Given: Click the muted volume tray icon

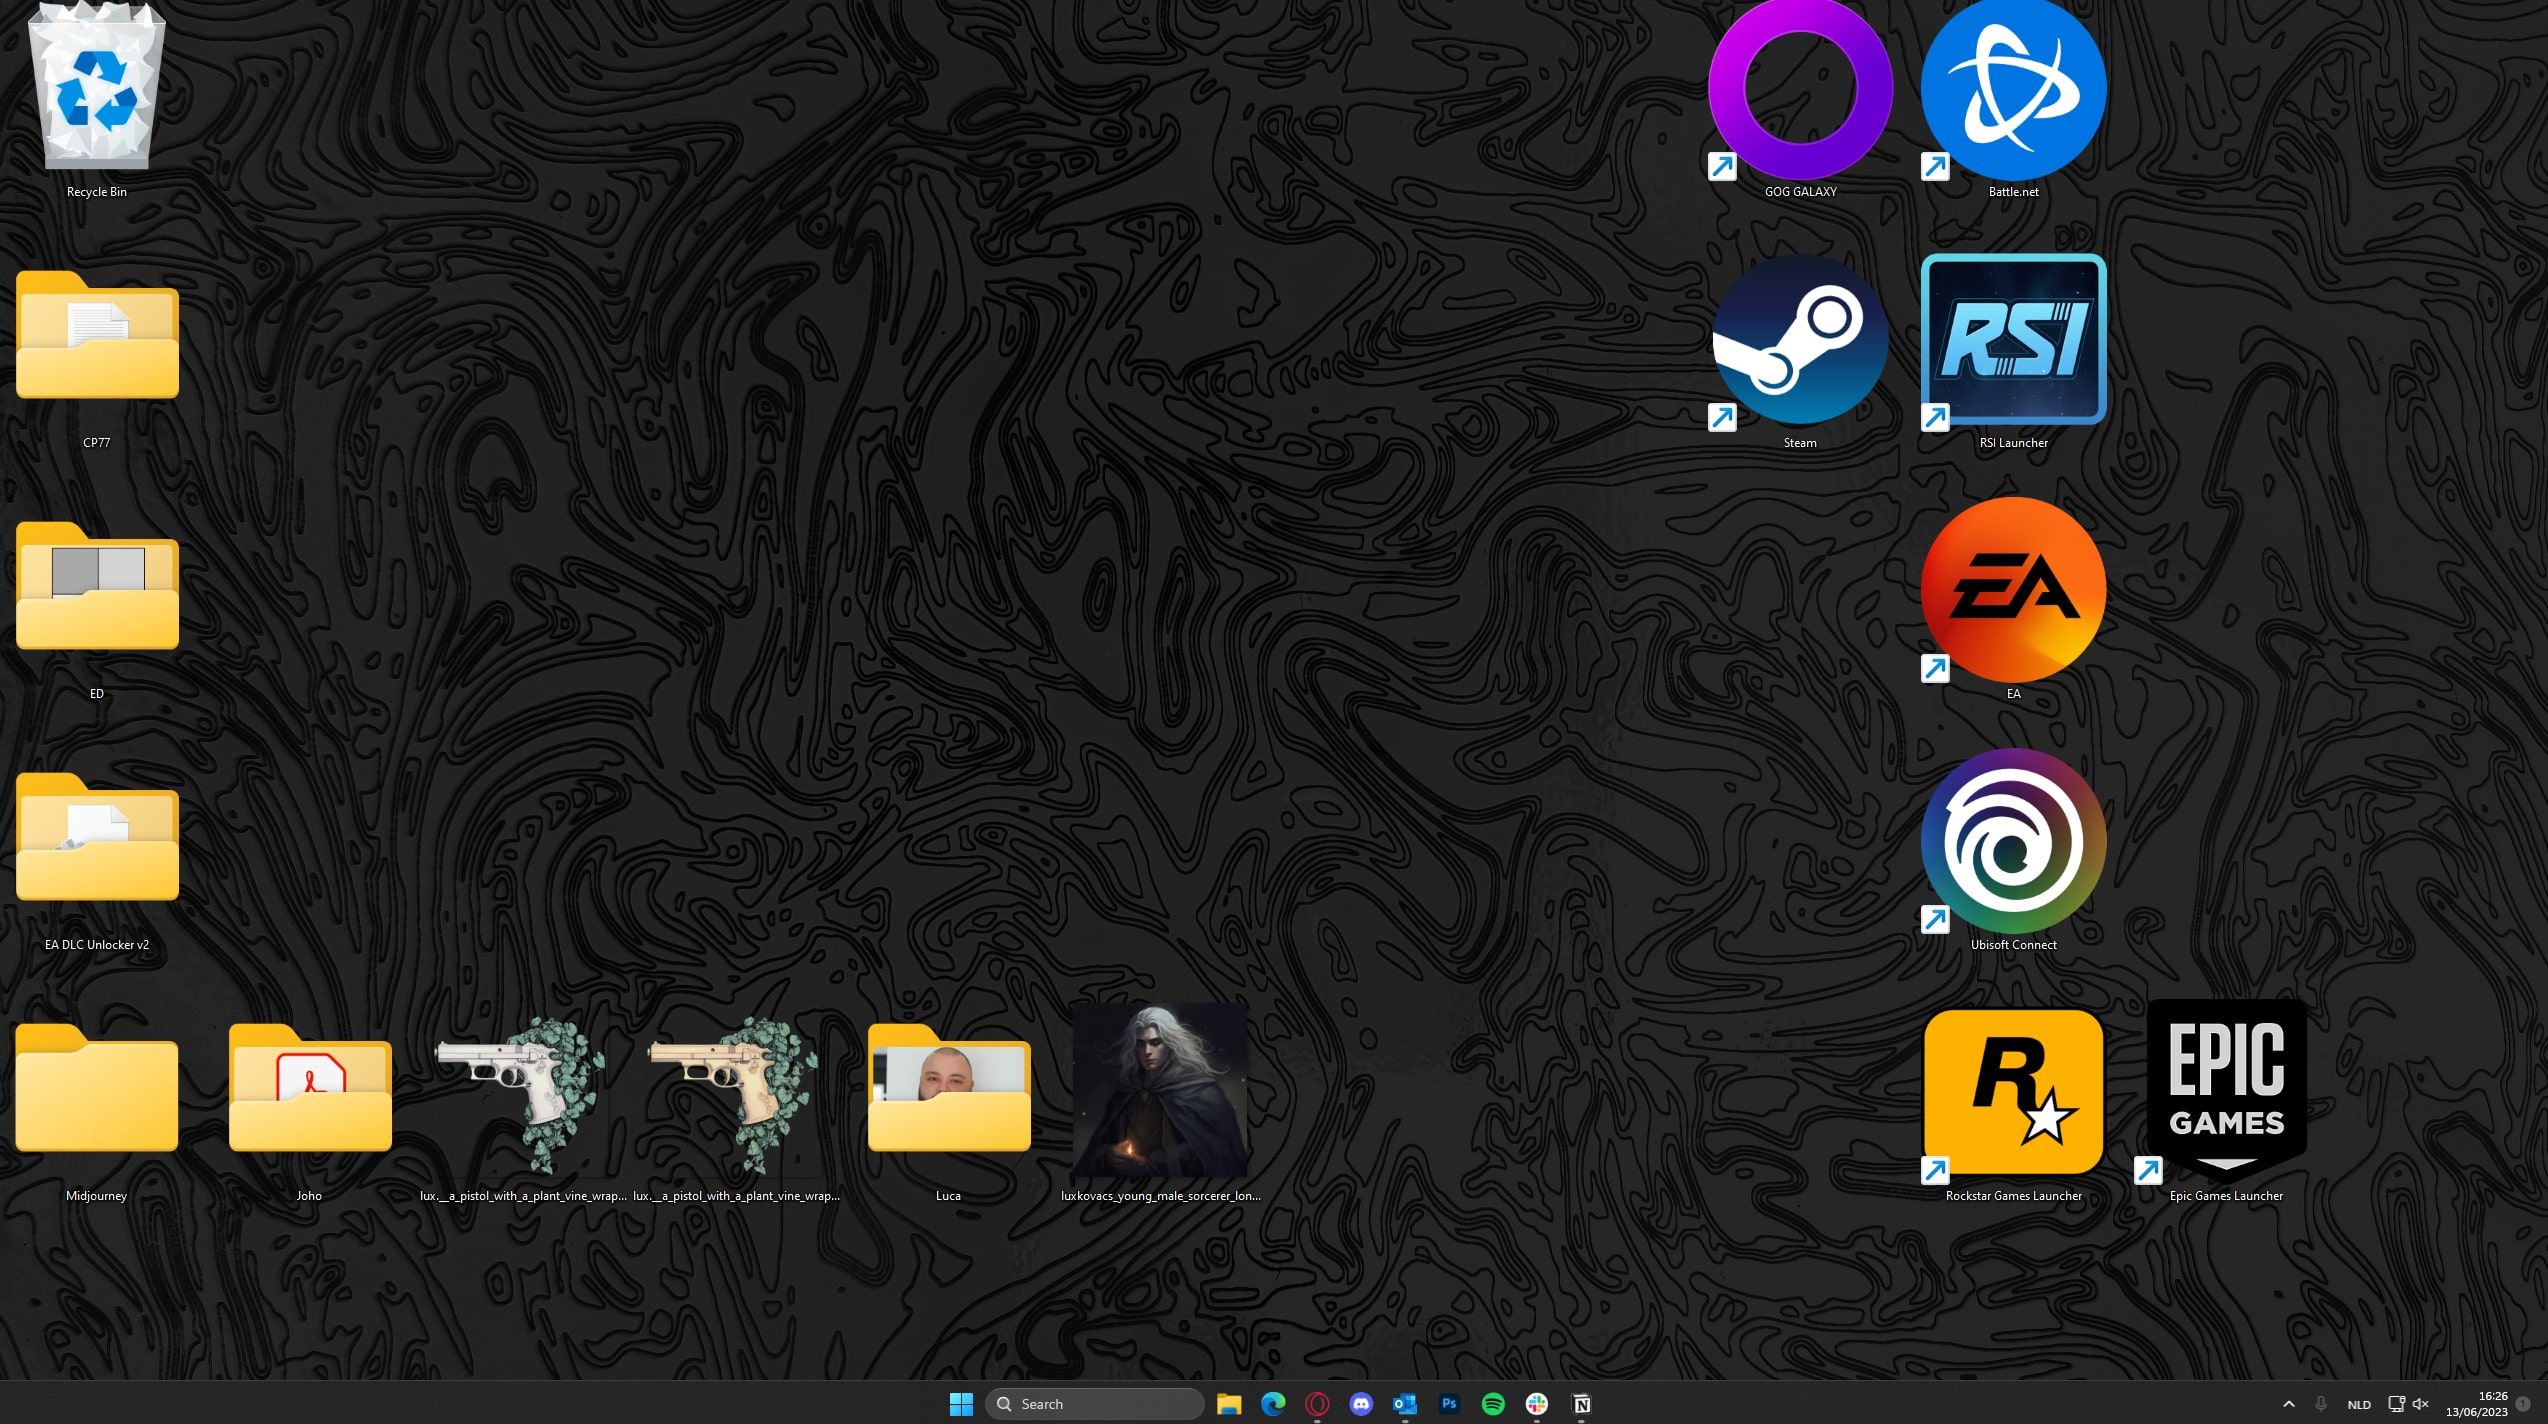Looking at the screenshot, I should click(2421, 1404).
